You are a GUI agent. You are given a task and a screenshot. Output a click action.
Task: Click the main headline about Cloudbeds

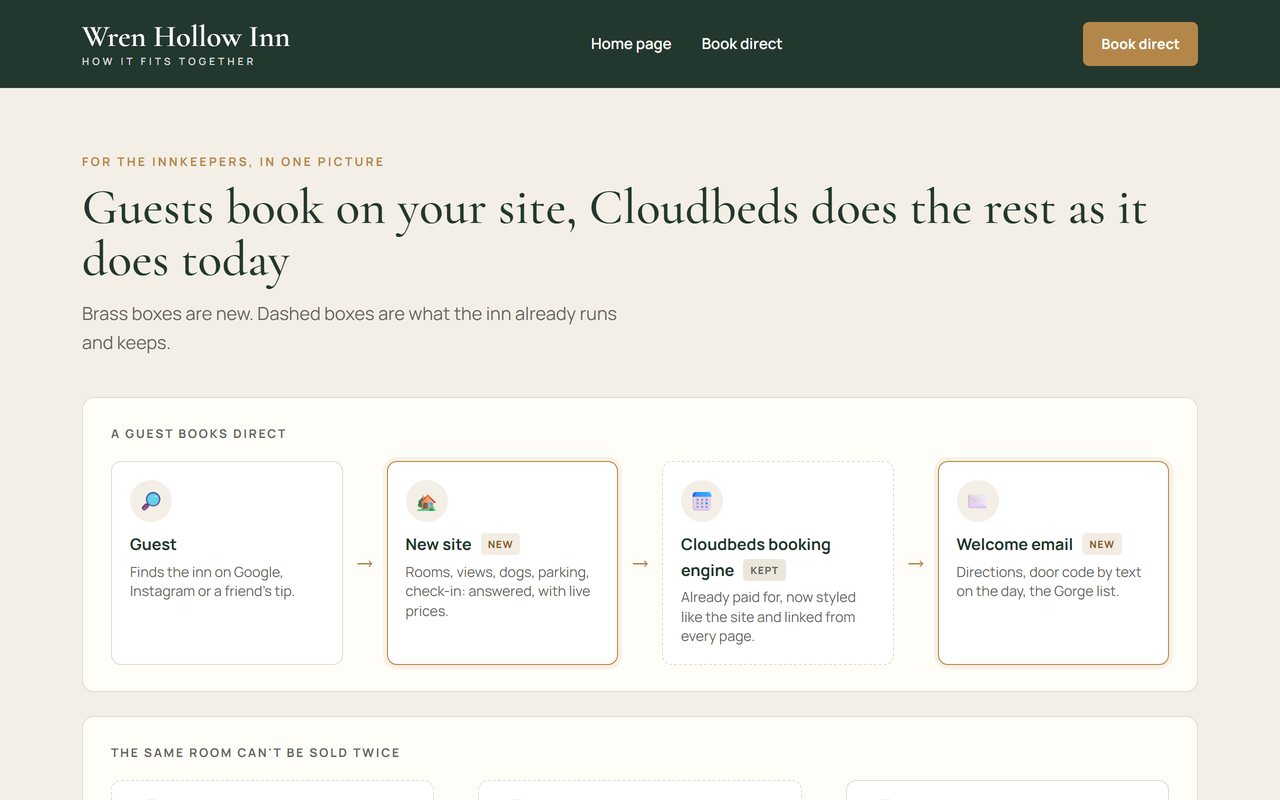(614, 234)
